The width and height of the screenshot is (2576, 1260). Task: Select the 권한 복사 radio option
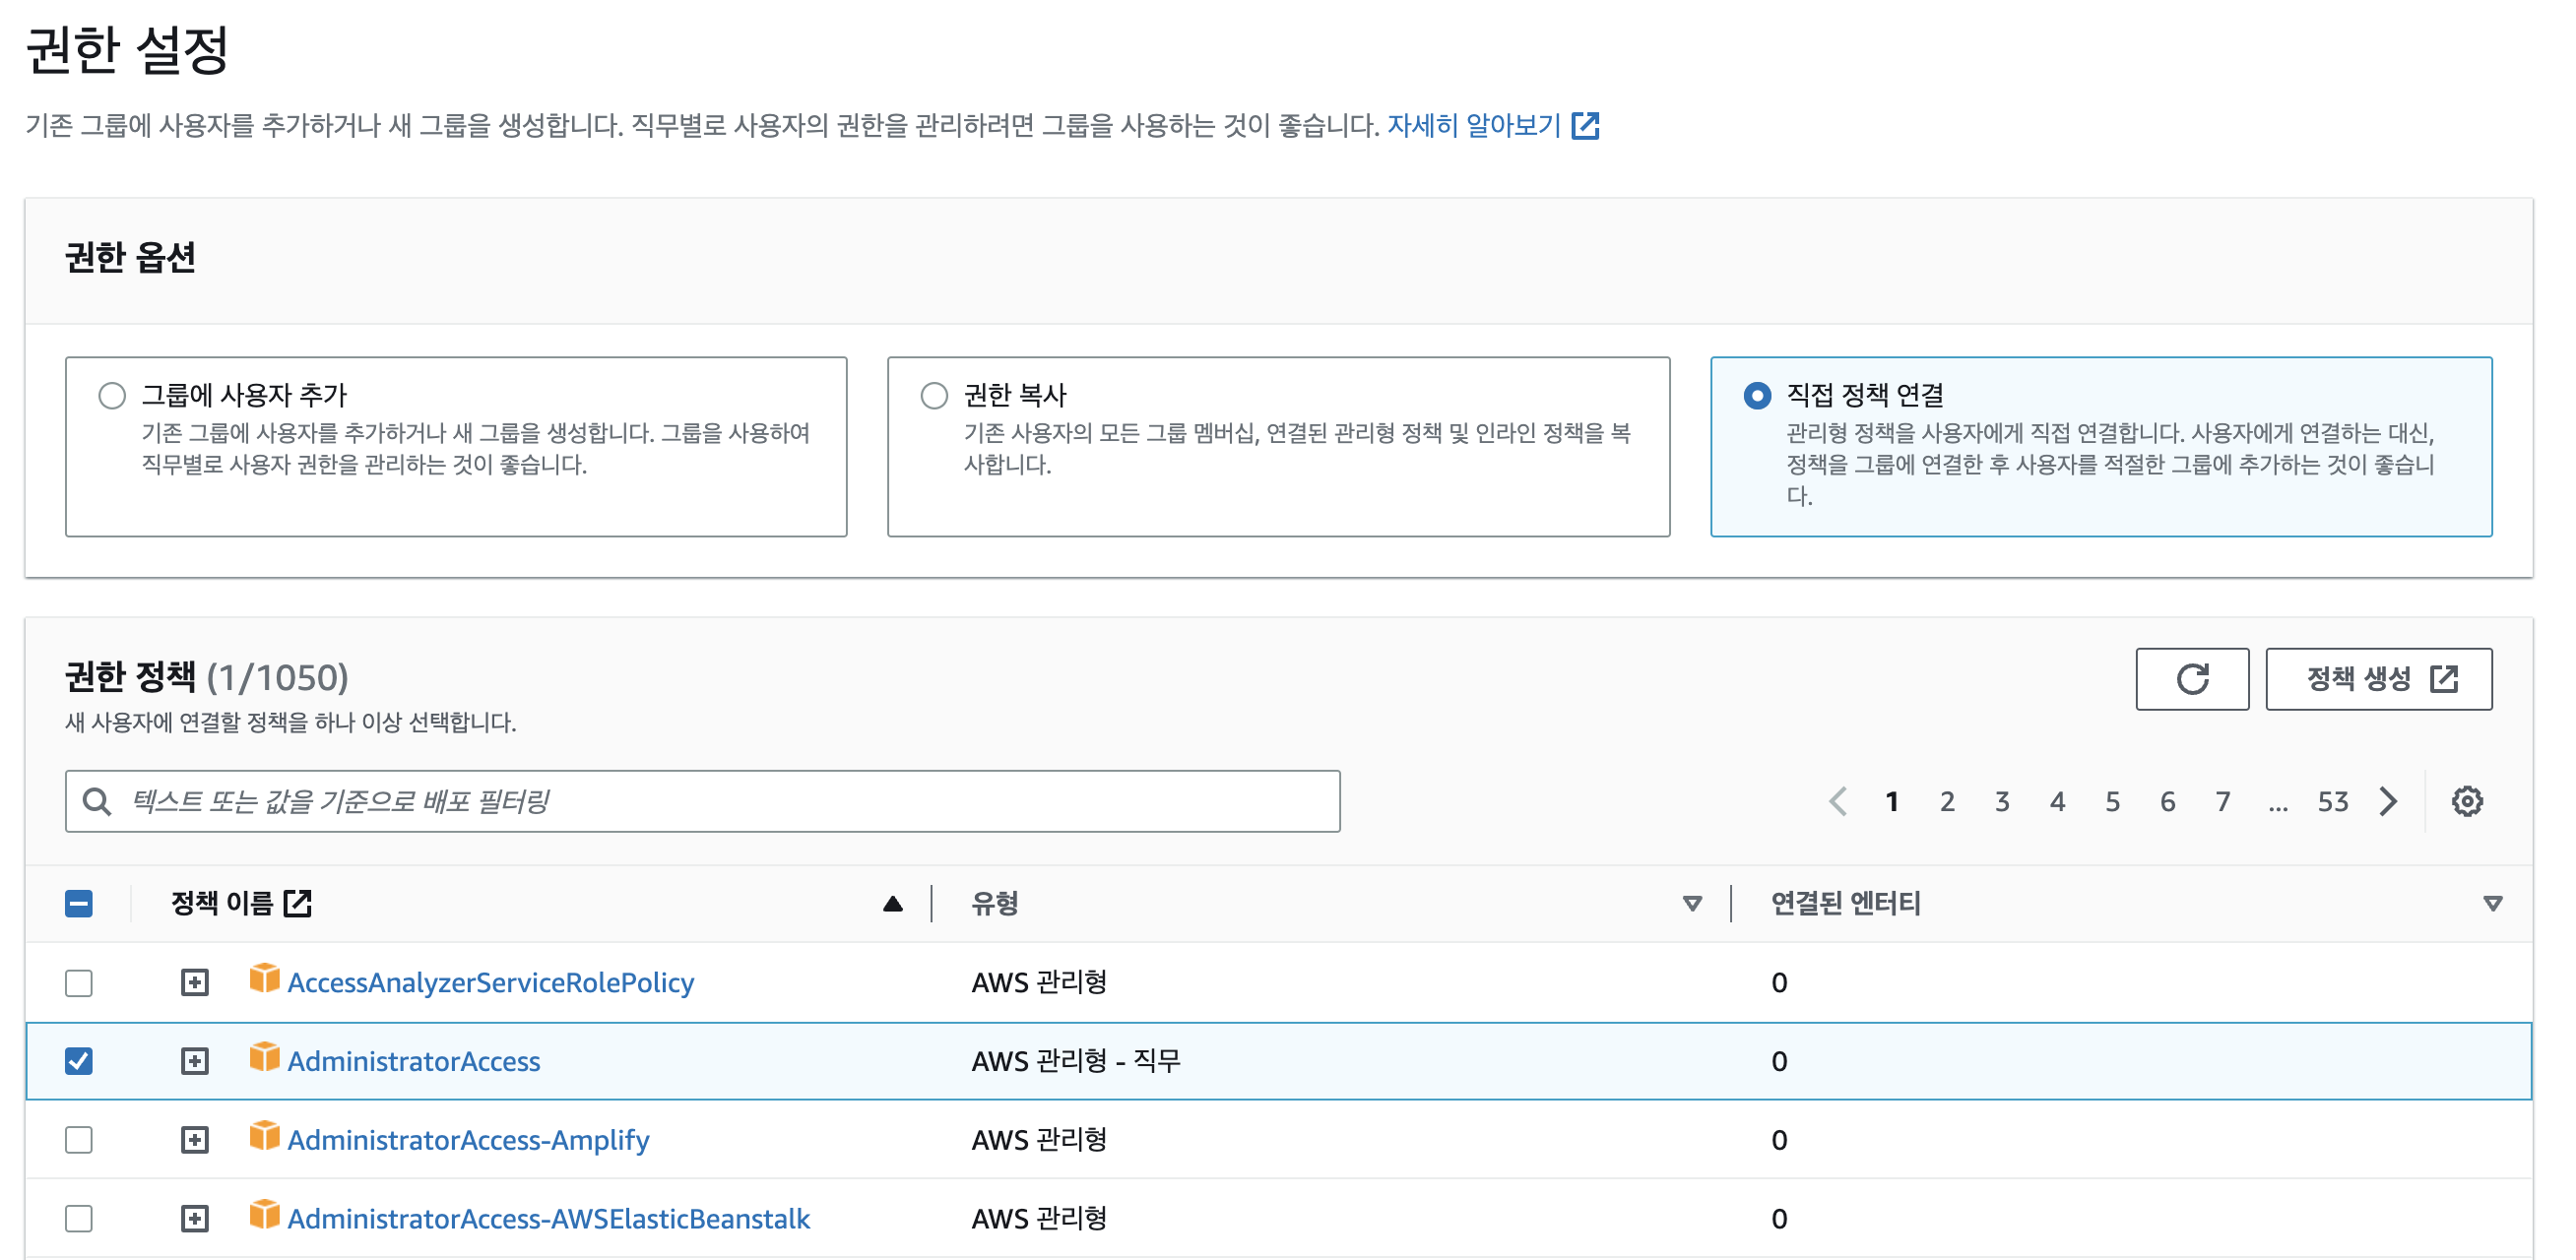point(933,395)
